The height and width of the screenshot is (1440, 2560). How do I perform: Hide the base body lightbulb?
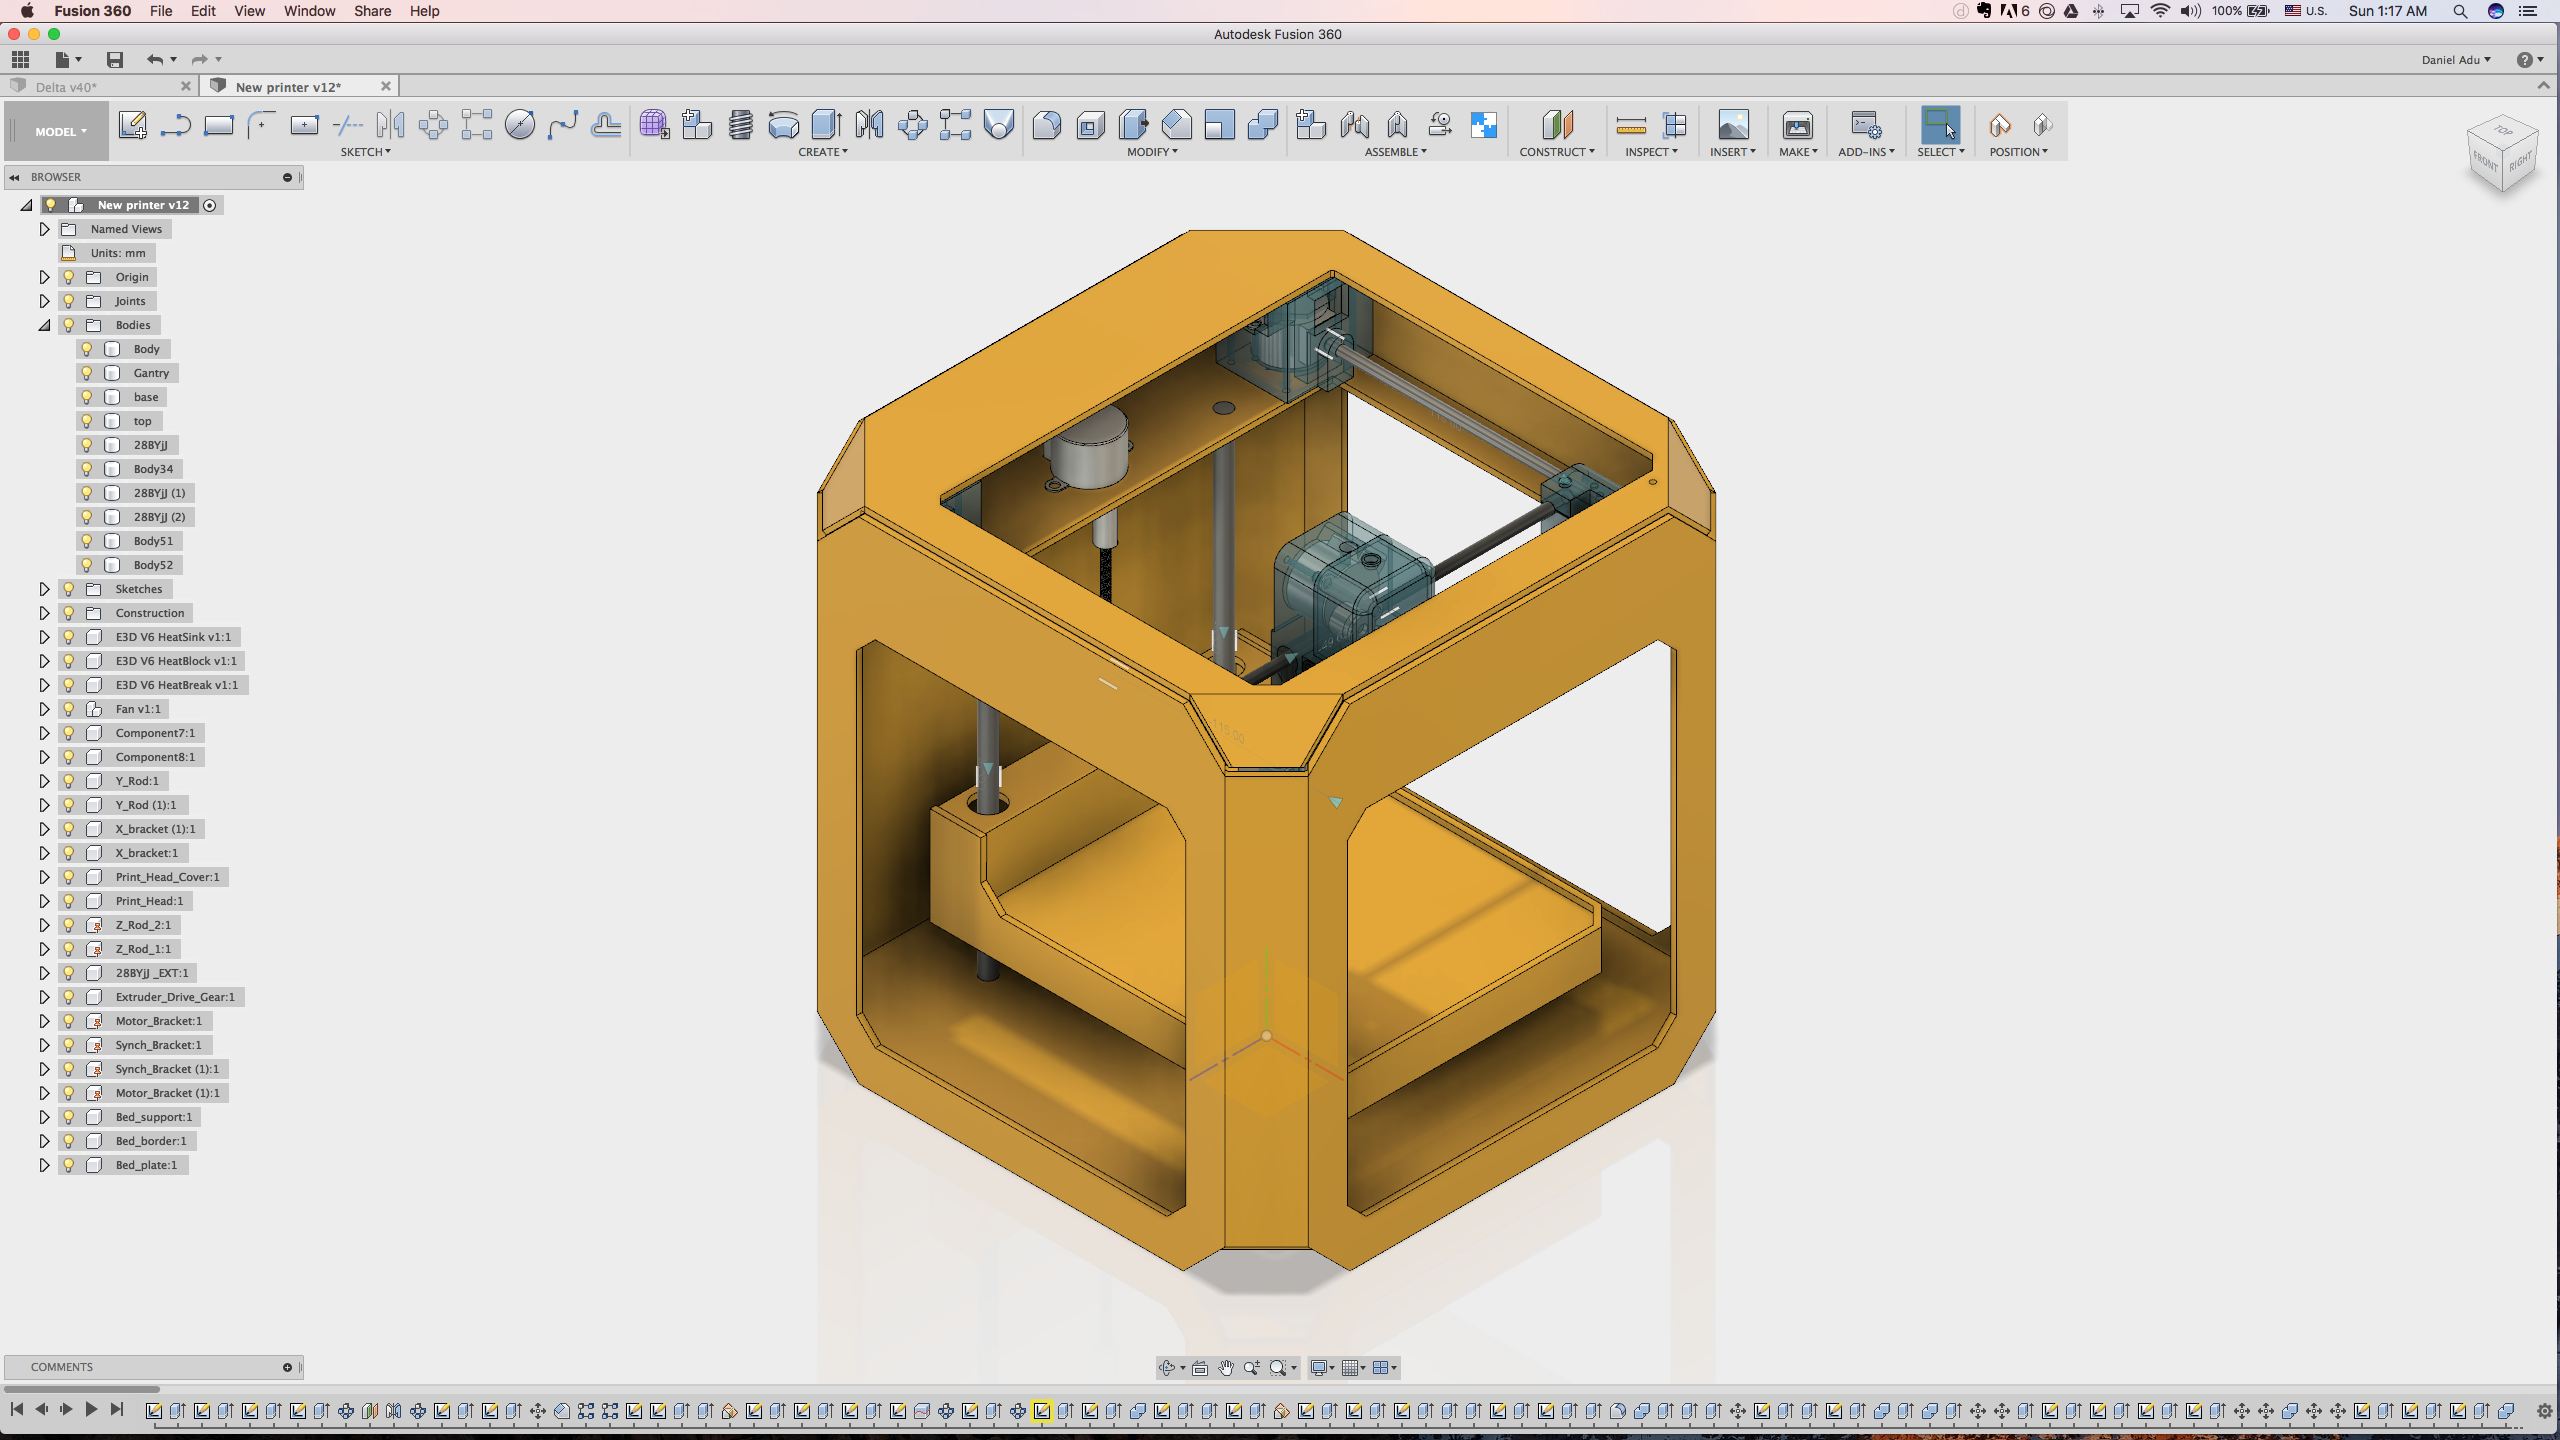click(87, 397)
